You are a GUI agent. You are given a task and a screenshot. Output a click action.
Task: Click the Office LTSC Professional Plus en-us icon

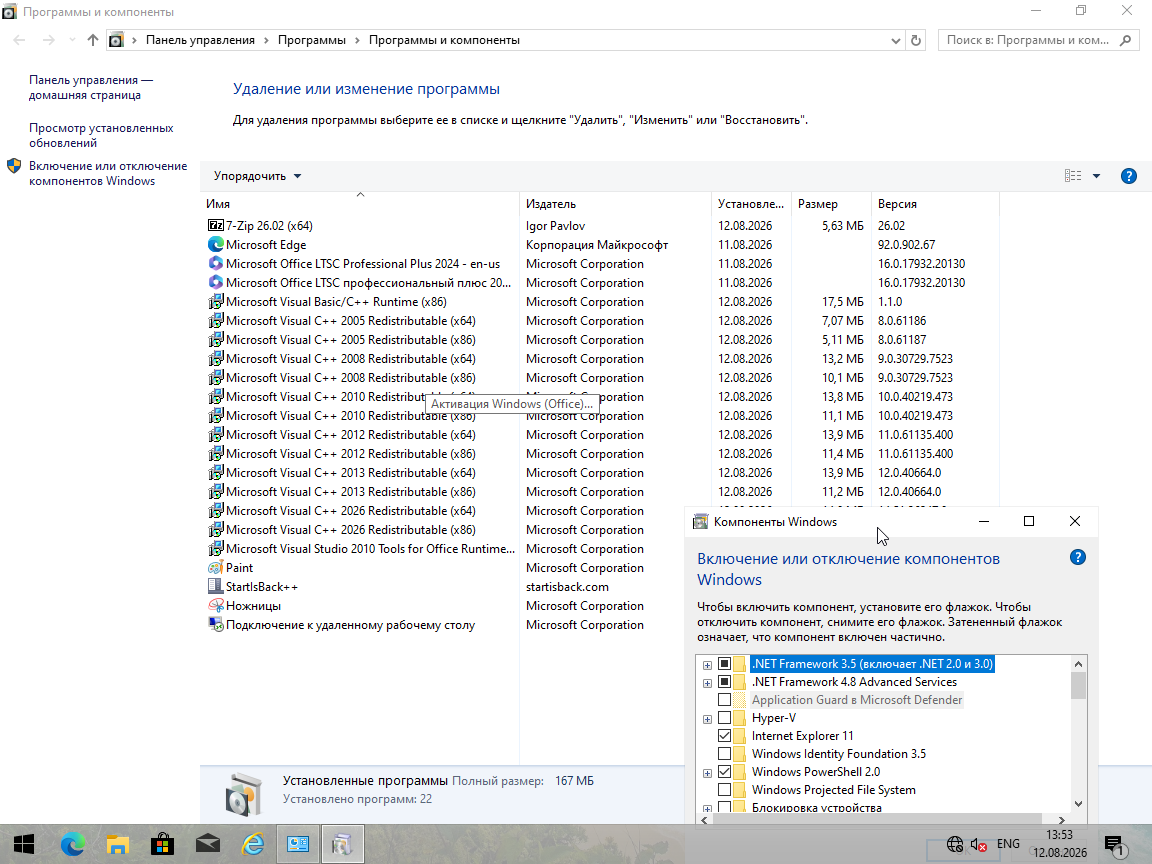pos(215,264)
